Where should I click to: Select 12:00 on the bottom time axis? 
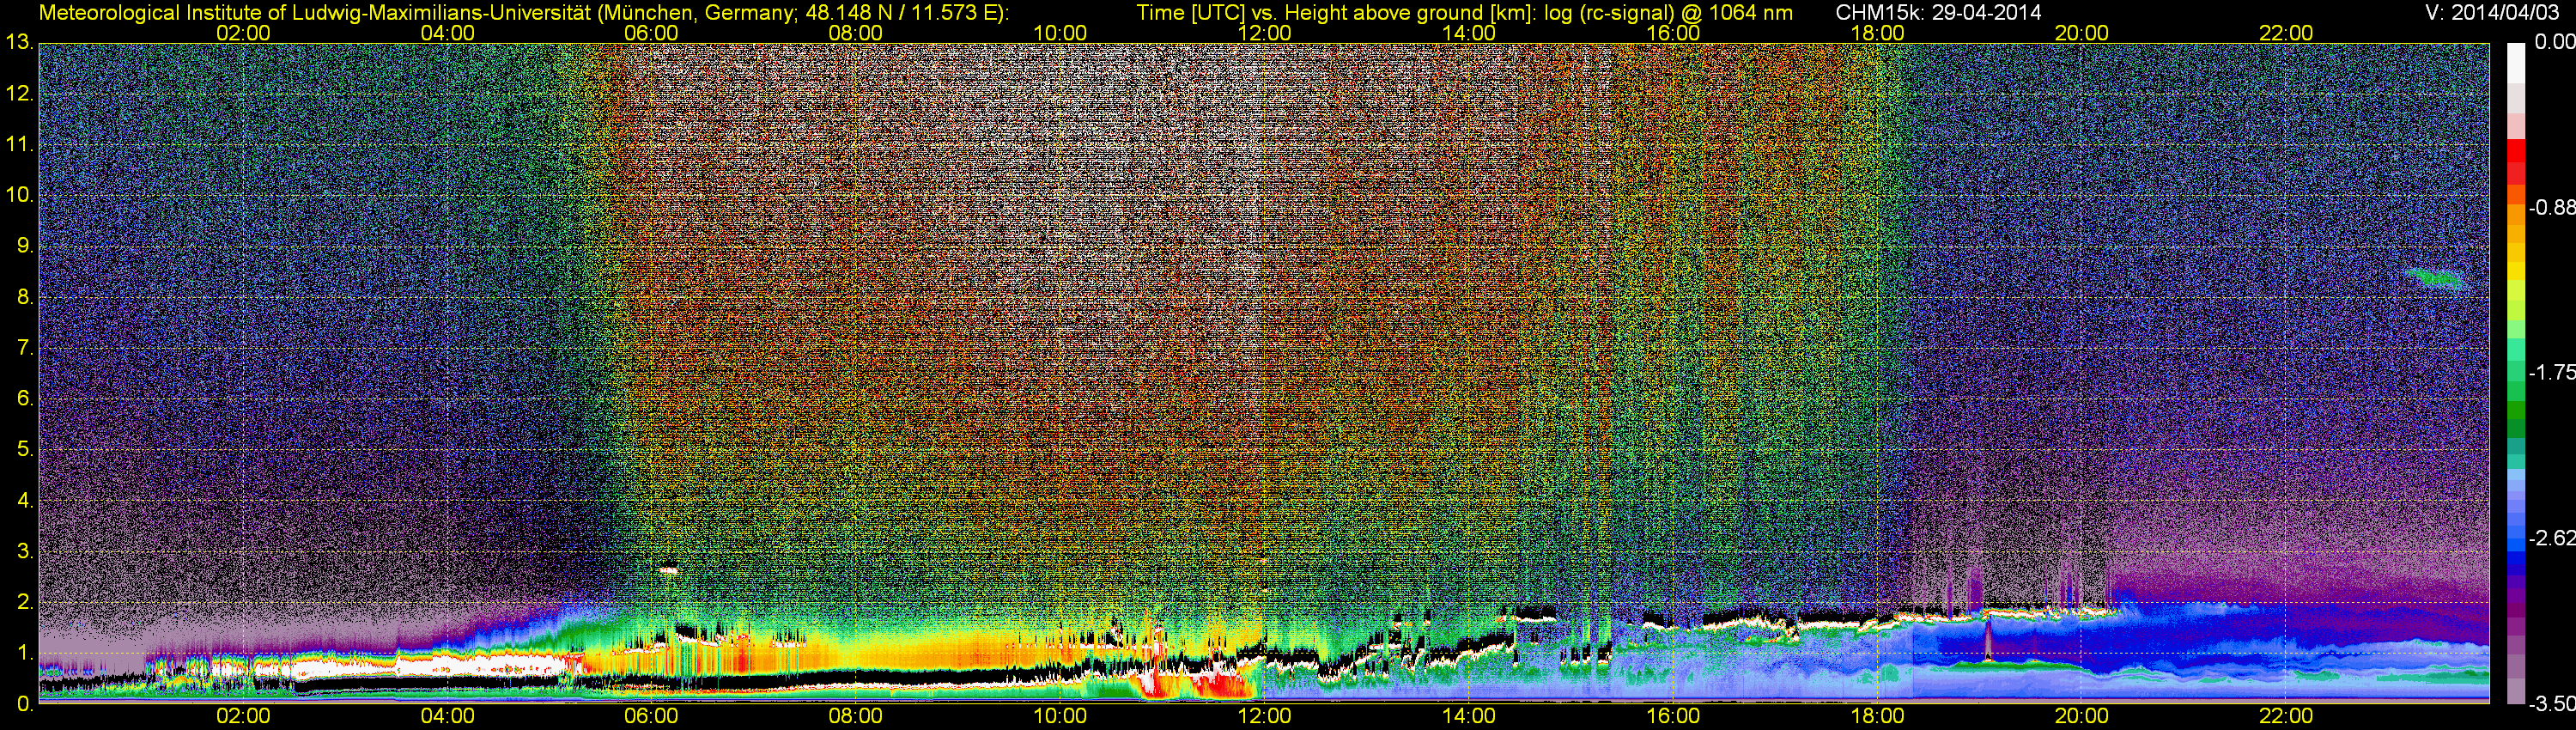click(1264, 716)
